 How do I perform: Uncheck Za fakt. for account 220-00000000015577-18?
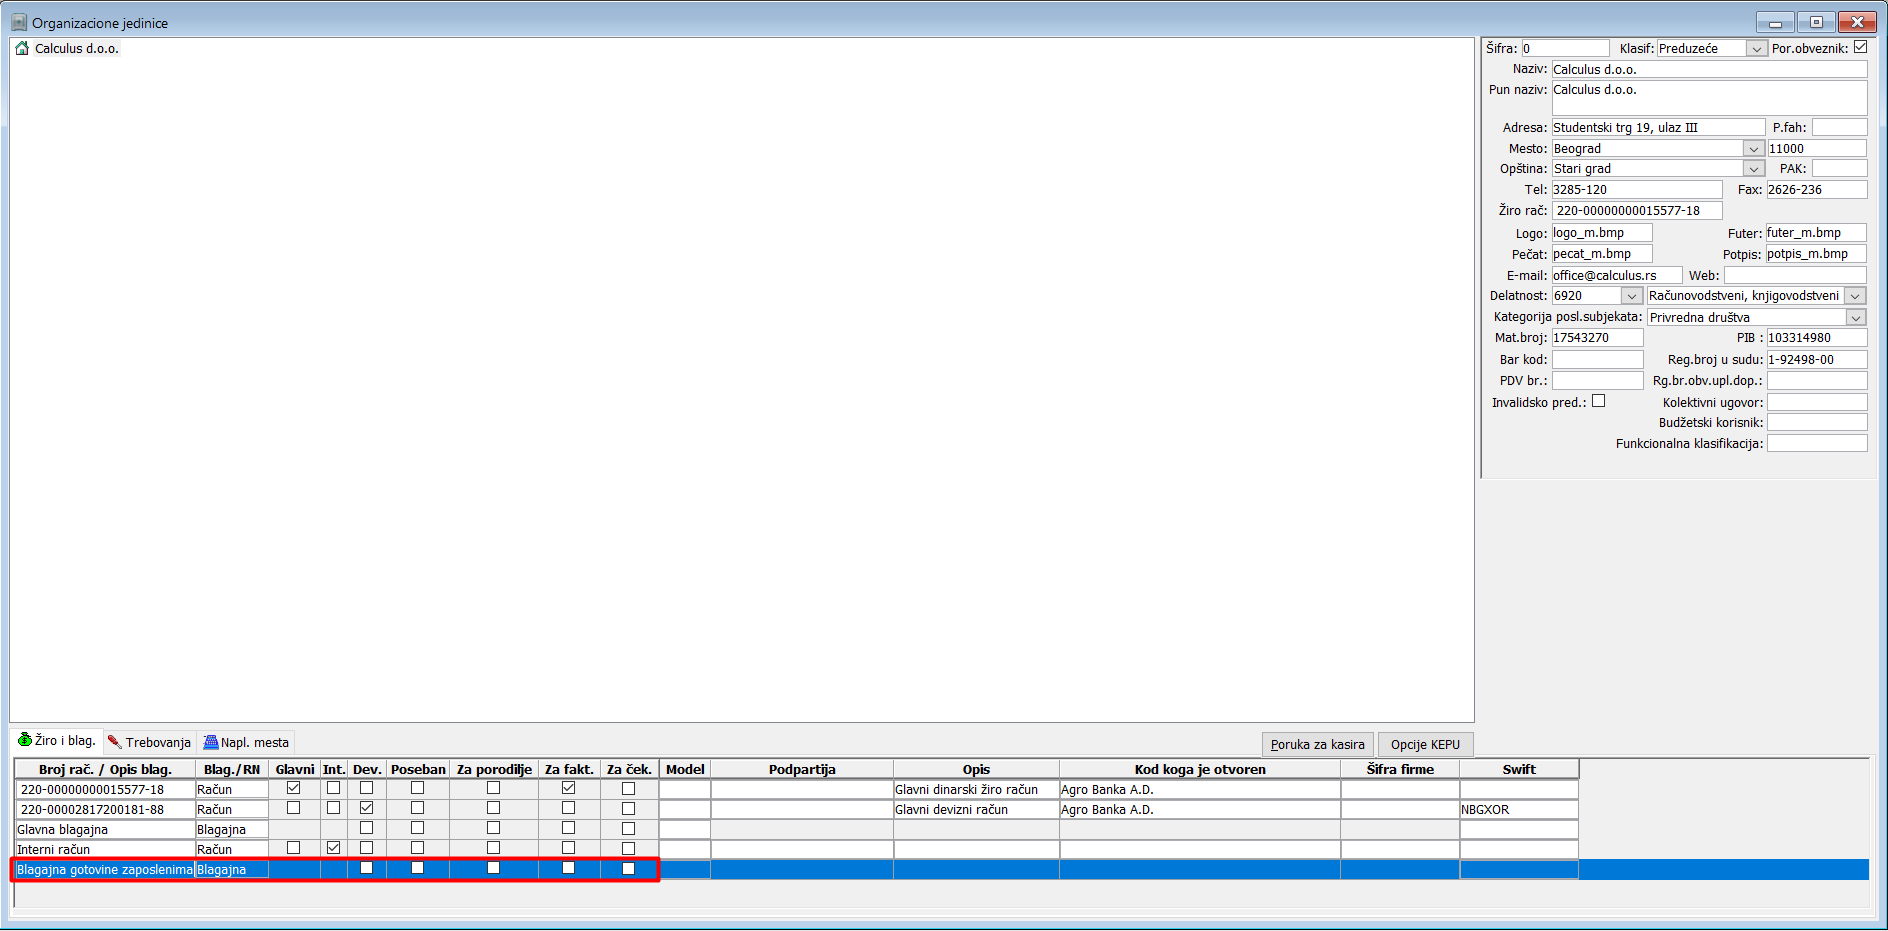(568, 788)
